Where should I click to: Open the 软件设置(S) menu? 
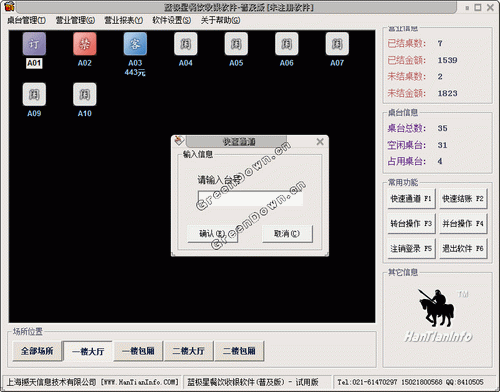tap(172, 20)
